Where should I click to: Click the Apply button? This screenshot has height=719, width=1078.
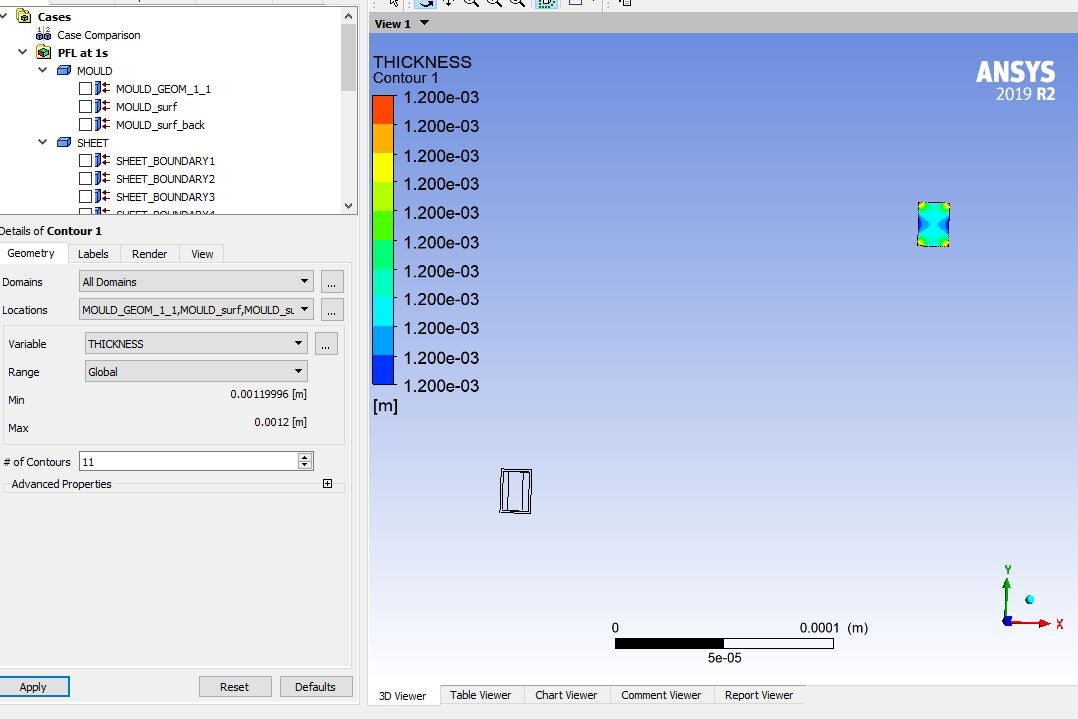[33, 687]
